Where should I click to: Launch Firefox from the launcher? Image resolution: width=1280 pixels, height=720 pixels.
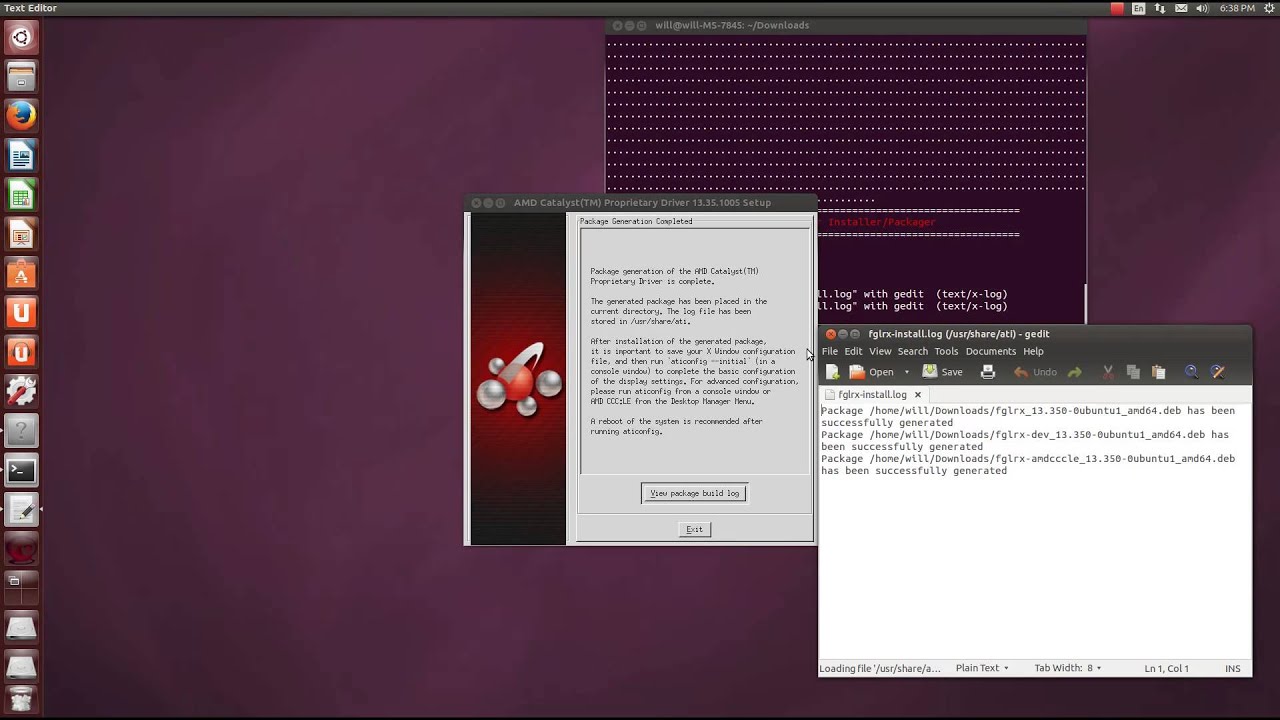tap(21, 116)
